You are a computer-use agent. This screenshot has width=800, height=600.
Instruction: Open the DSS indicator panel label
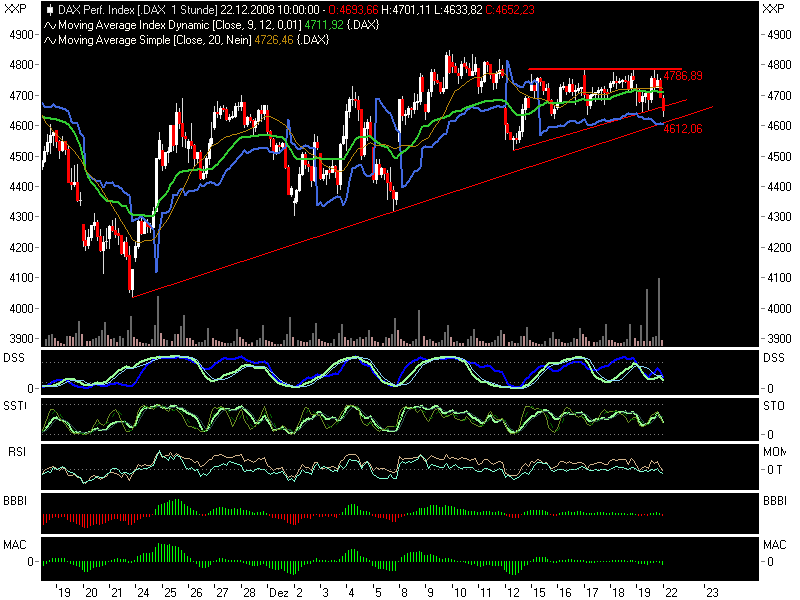(x=14, y=355)
